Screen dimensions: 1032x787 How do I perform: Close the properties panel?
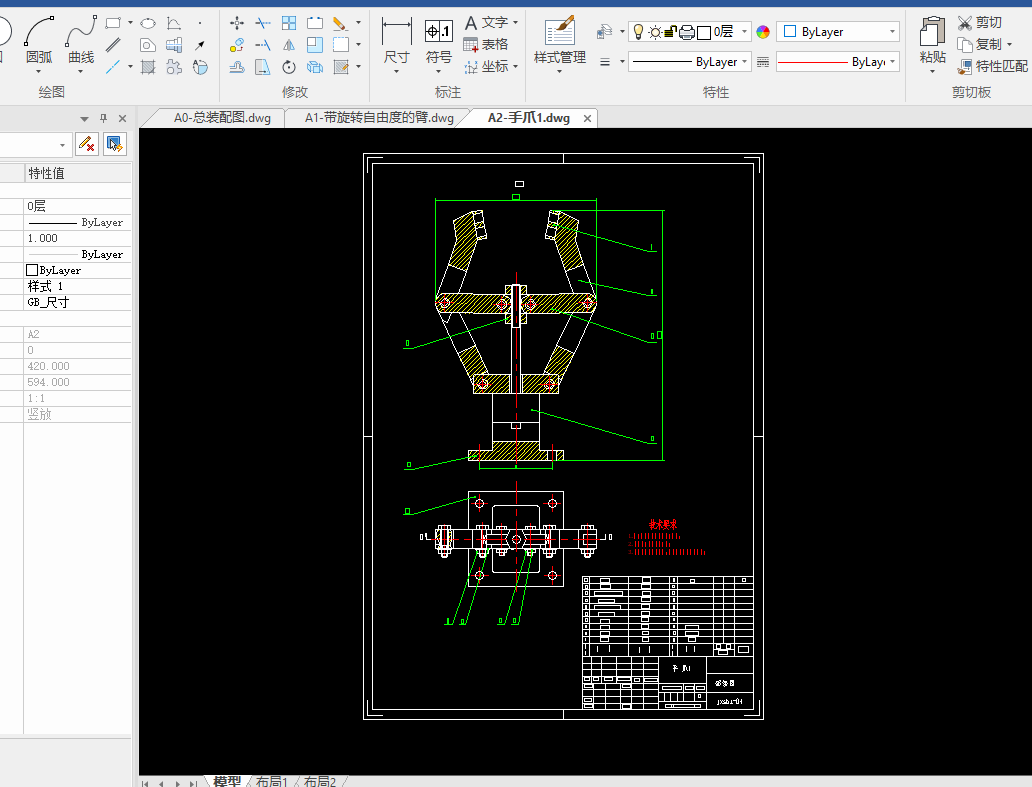(122, 118)
